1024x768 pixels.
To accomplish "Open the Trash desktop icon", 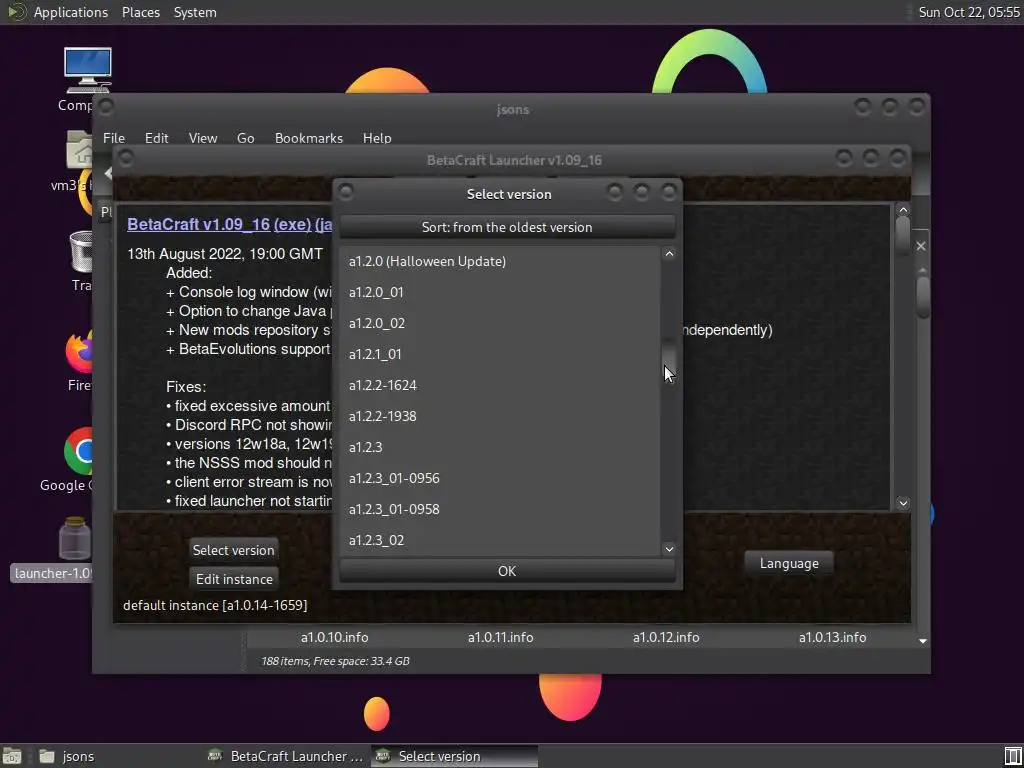I will 82,252.
